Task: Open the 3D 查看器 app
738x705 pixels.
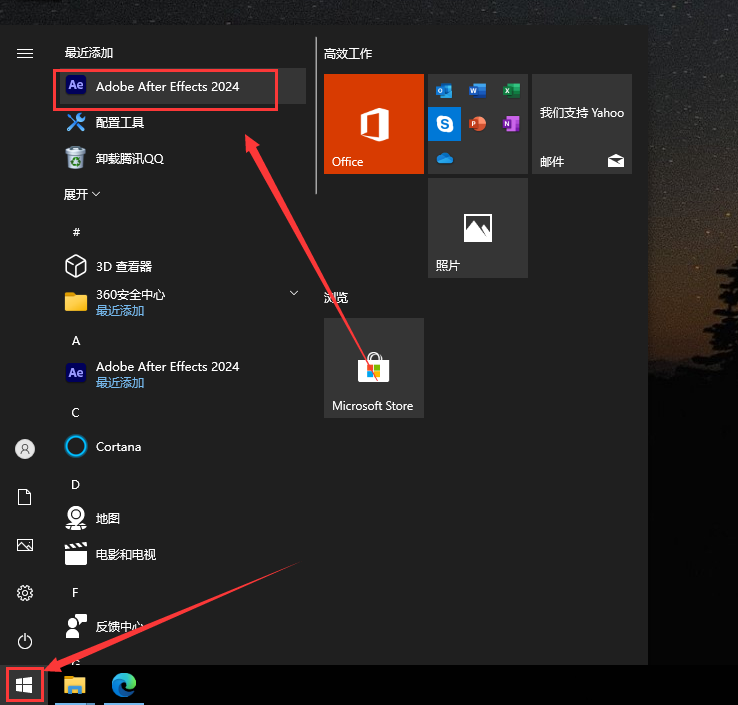Action: point(123,266)
